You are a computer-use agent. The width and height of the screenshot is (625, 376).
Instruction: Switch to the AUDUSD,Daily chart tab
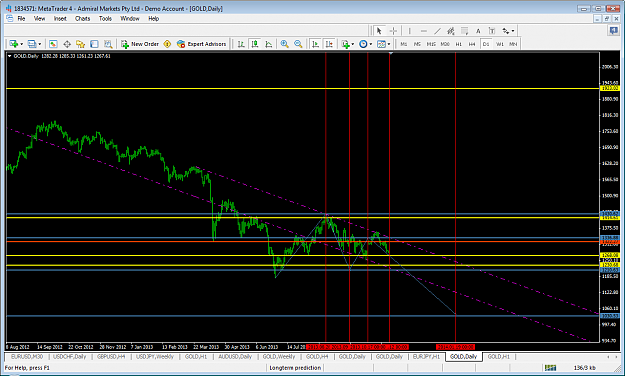(x=235, y=356)
